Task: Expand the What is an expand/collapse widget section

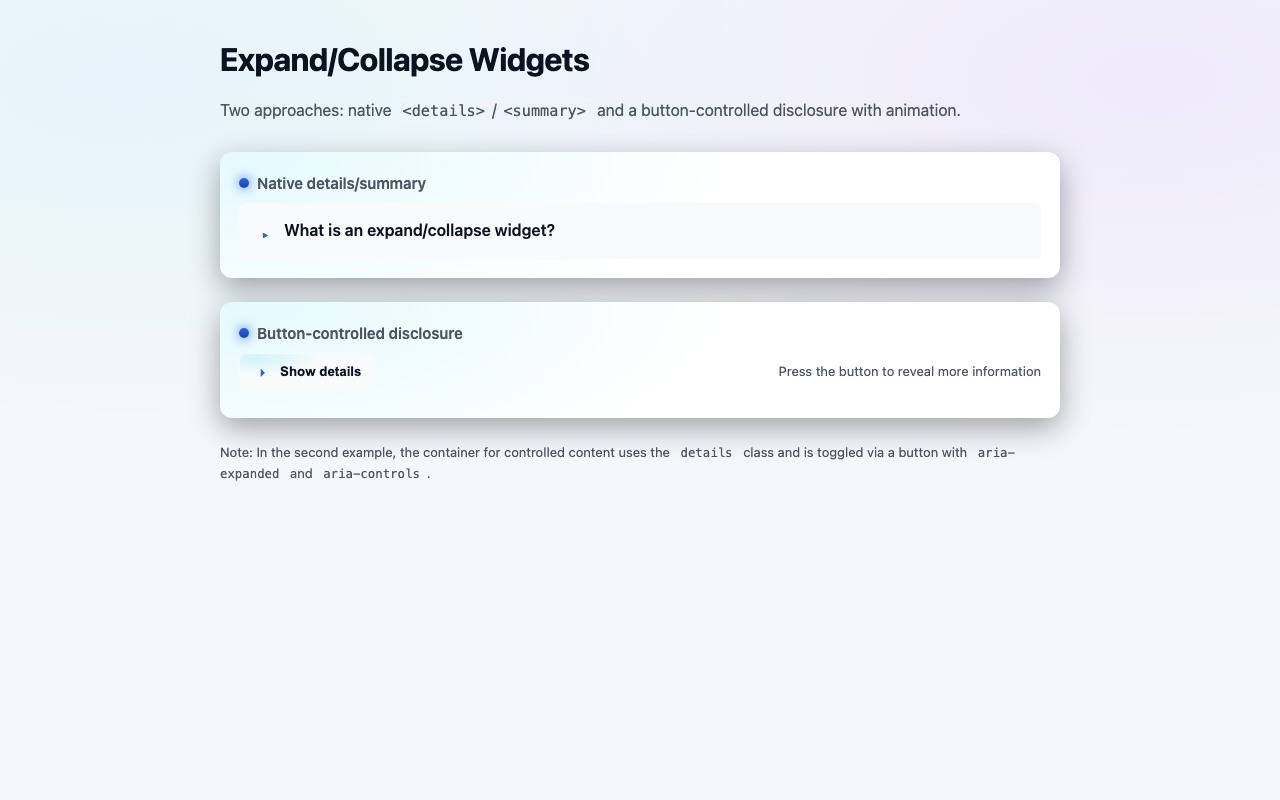Action: tap(419, 230)
